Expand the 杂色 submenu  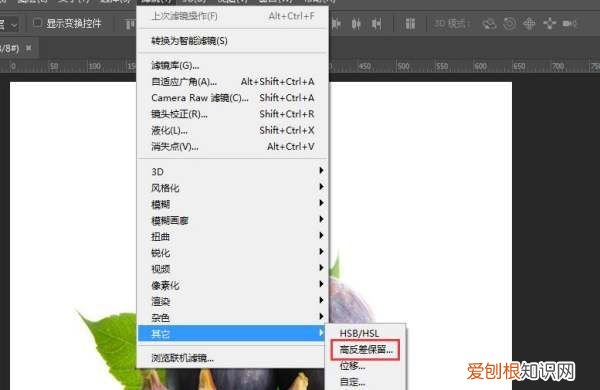[x=232, y=318]
